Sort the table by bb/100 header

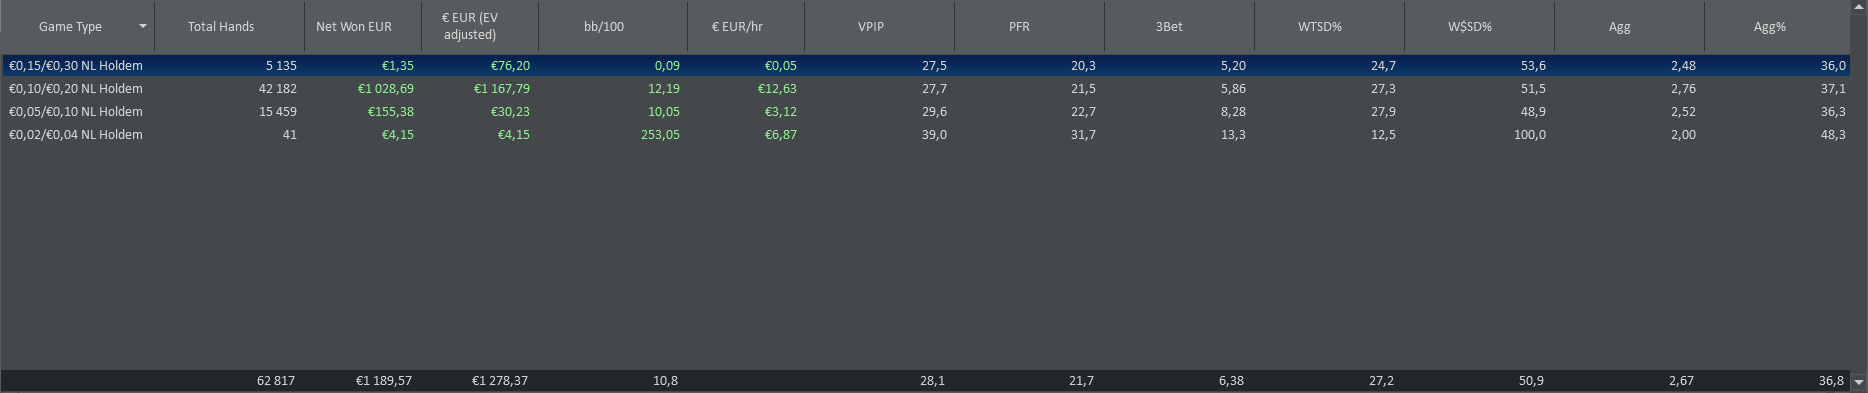pyautogui.click(x=613, y=27)
